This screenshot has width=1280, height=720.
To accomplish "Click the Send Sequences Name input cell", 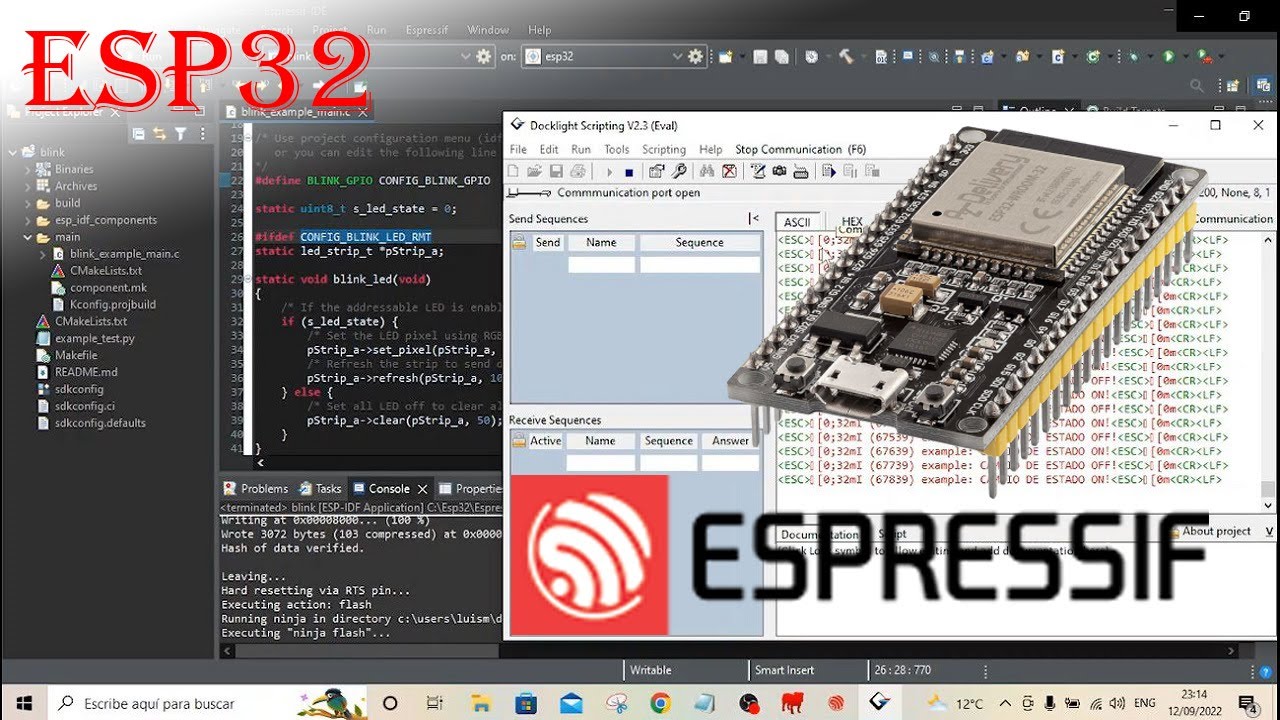I will click(601, 264).
